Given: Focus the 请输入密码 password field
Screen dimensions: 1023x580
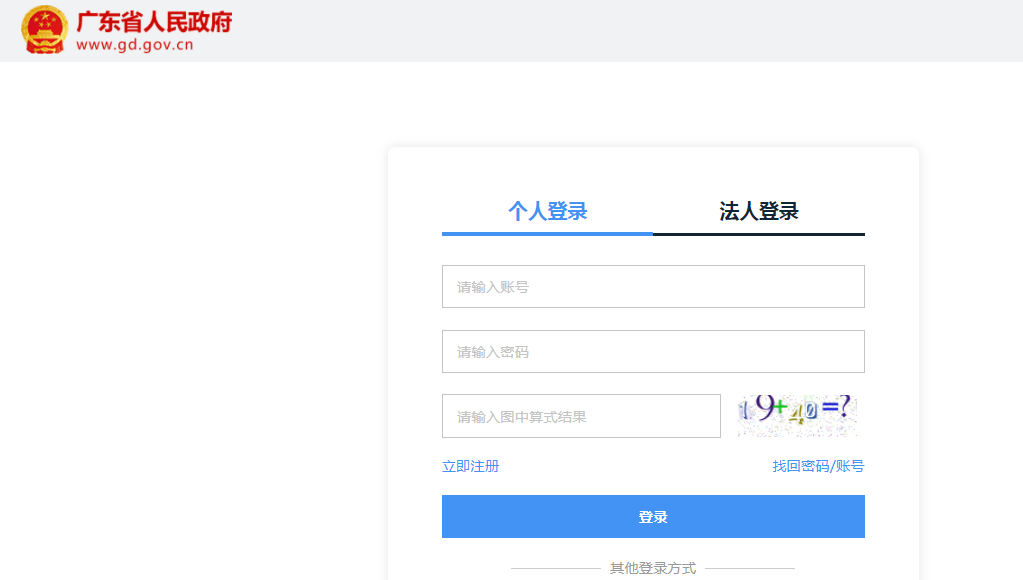Looking at the screenshot, I should [653, 352].
